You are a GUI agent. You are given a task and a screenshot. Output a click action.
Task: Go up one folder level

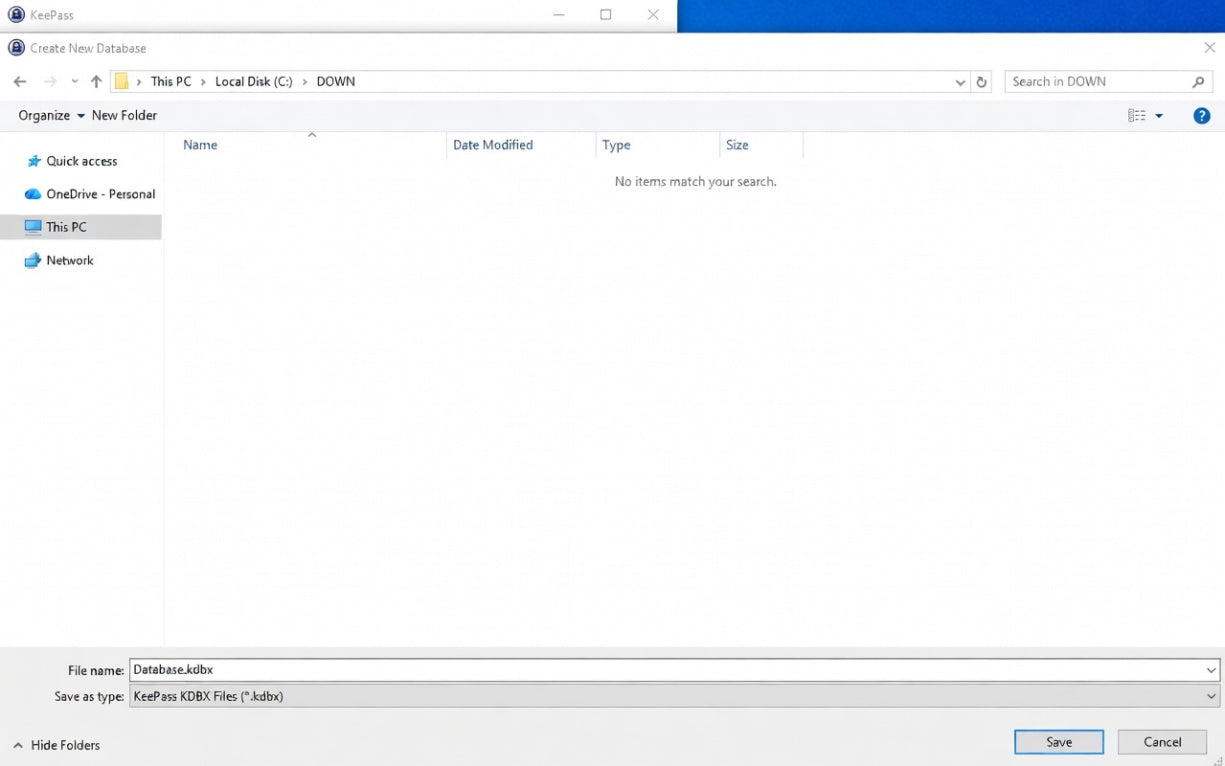point(96,82)
